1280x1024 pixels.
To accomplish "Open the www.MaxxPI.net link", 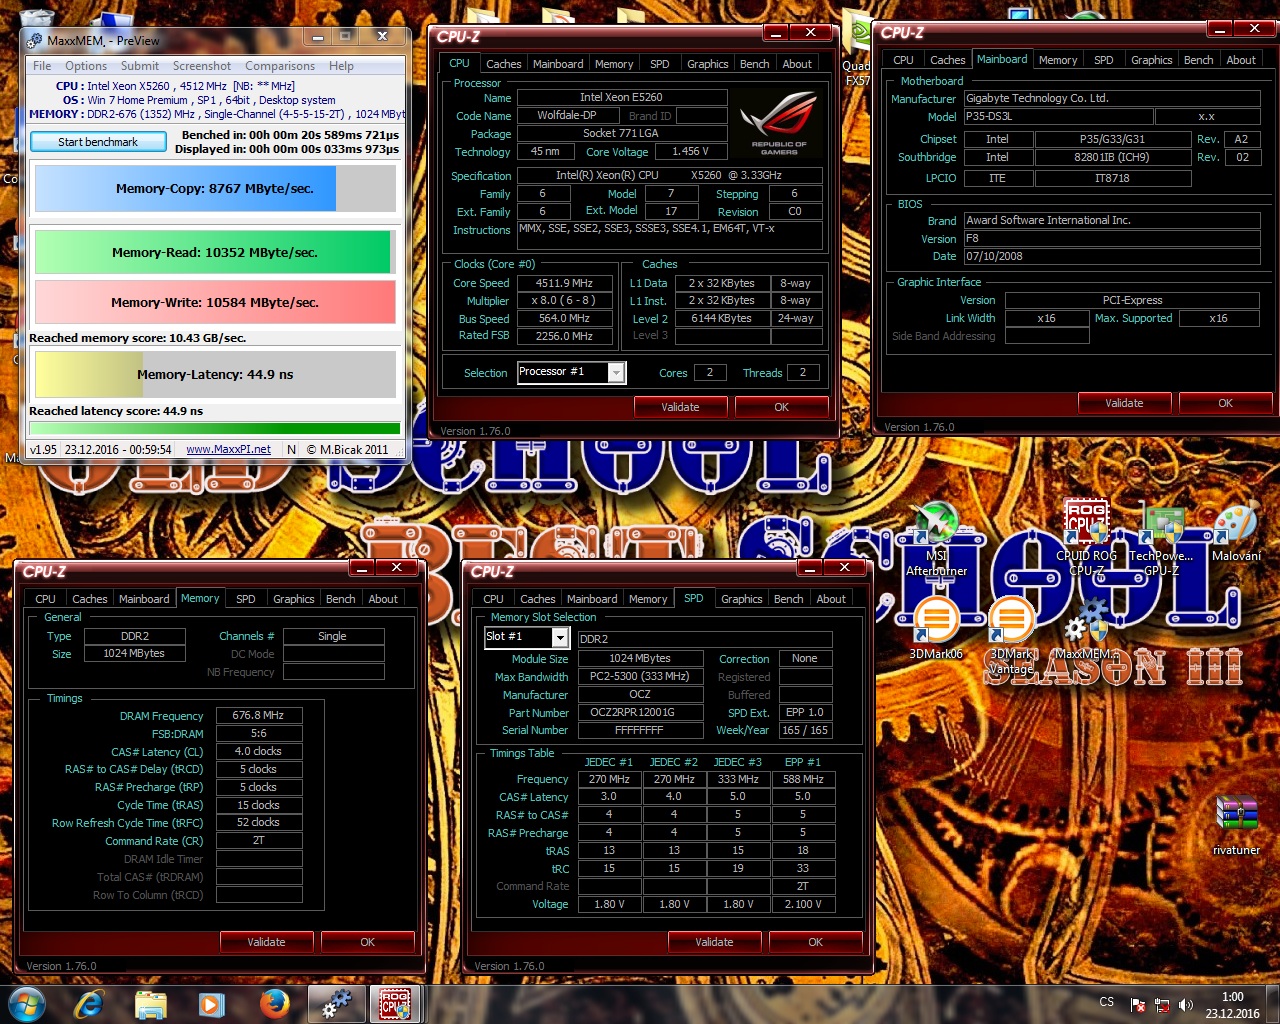I will click(x=228, y=450).
